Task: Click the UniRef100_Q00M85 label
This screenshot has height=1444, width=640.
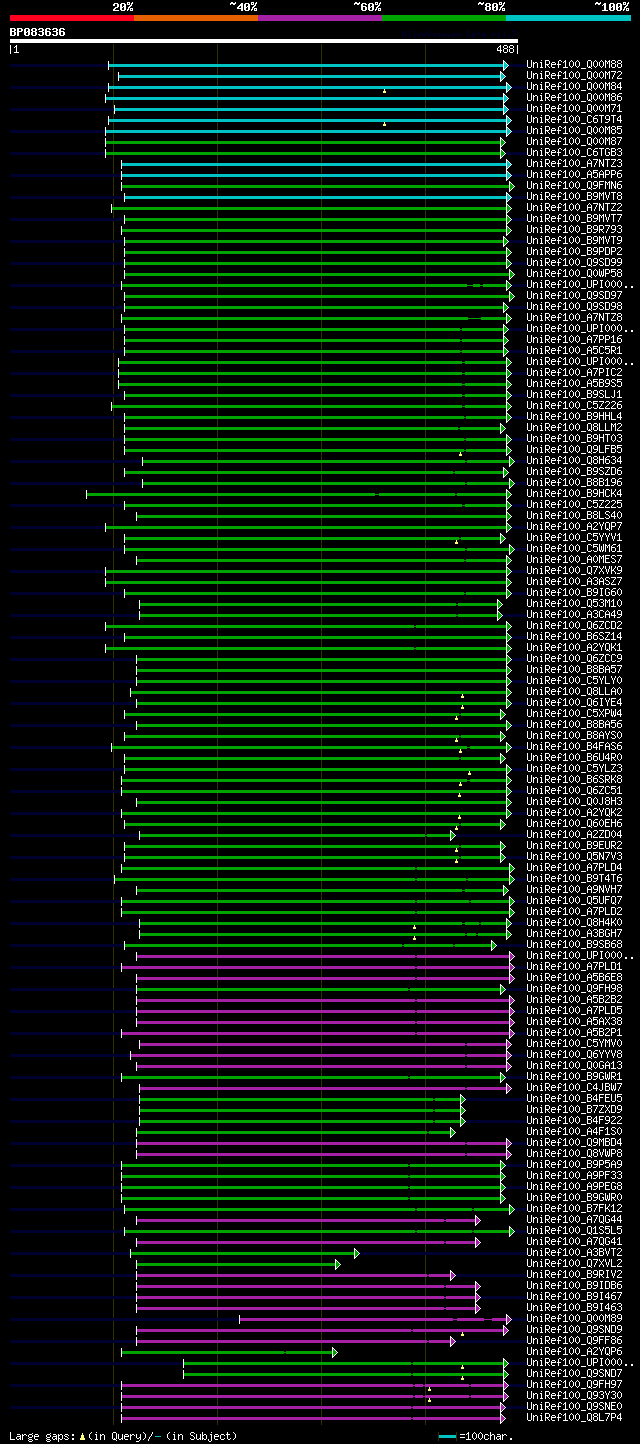Action: point(574,130)
